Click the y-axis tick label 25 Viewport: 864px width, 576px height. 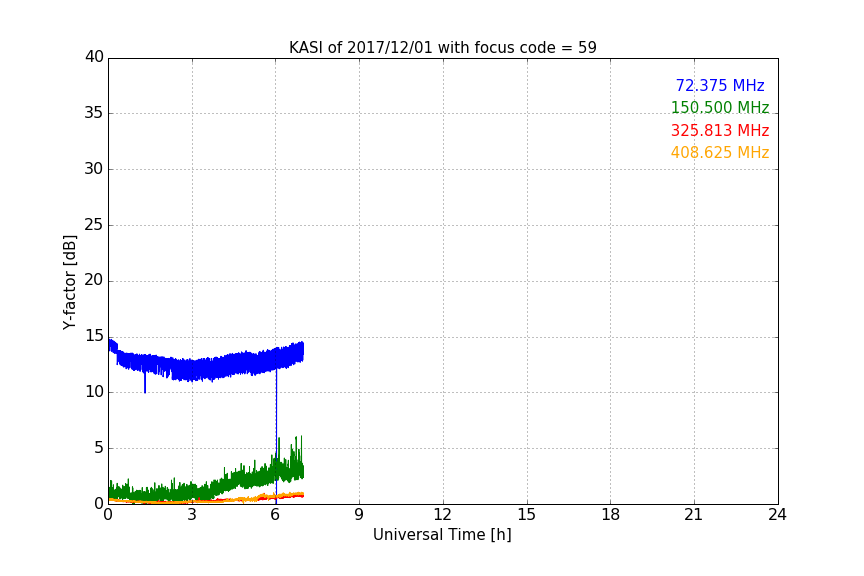coord(94,225)
